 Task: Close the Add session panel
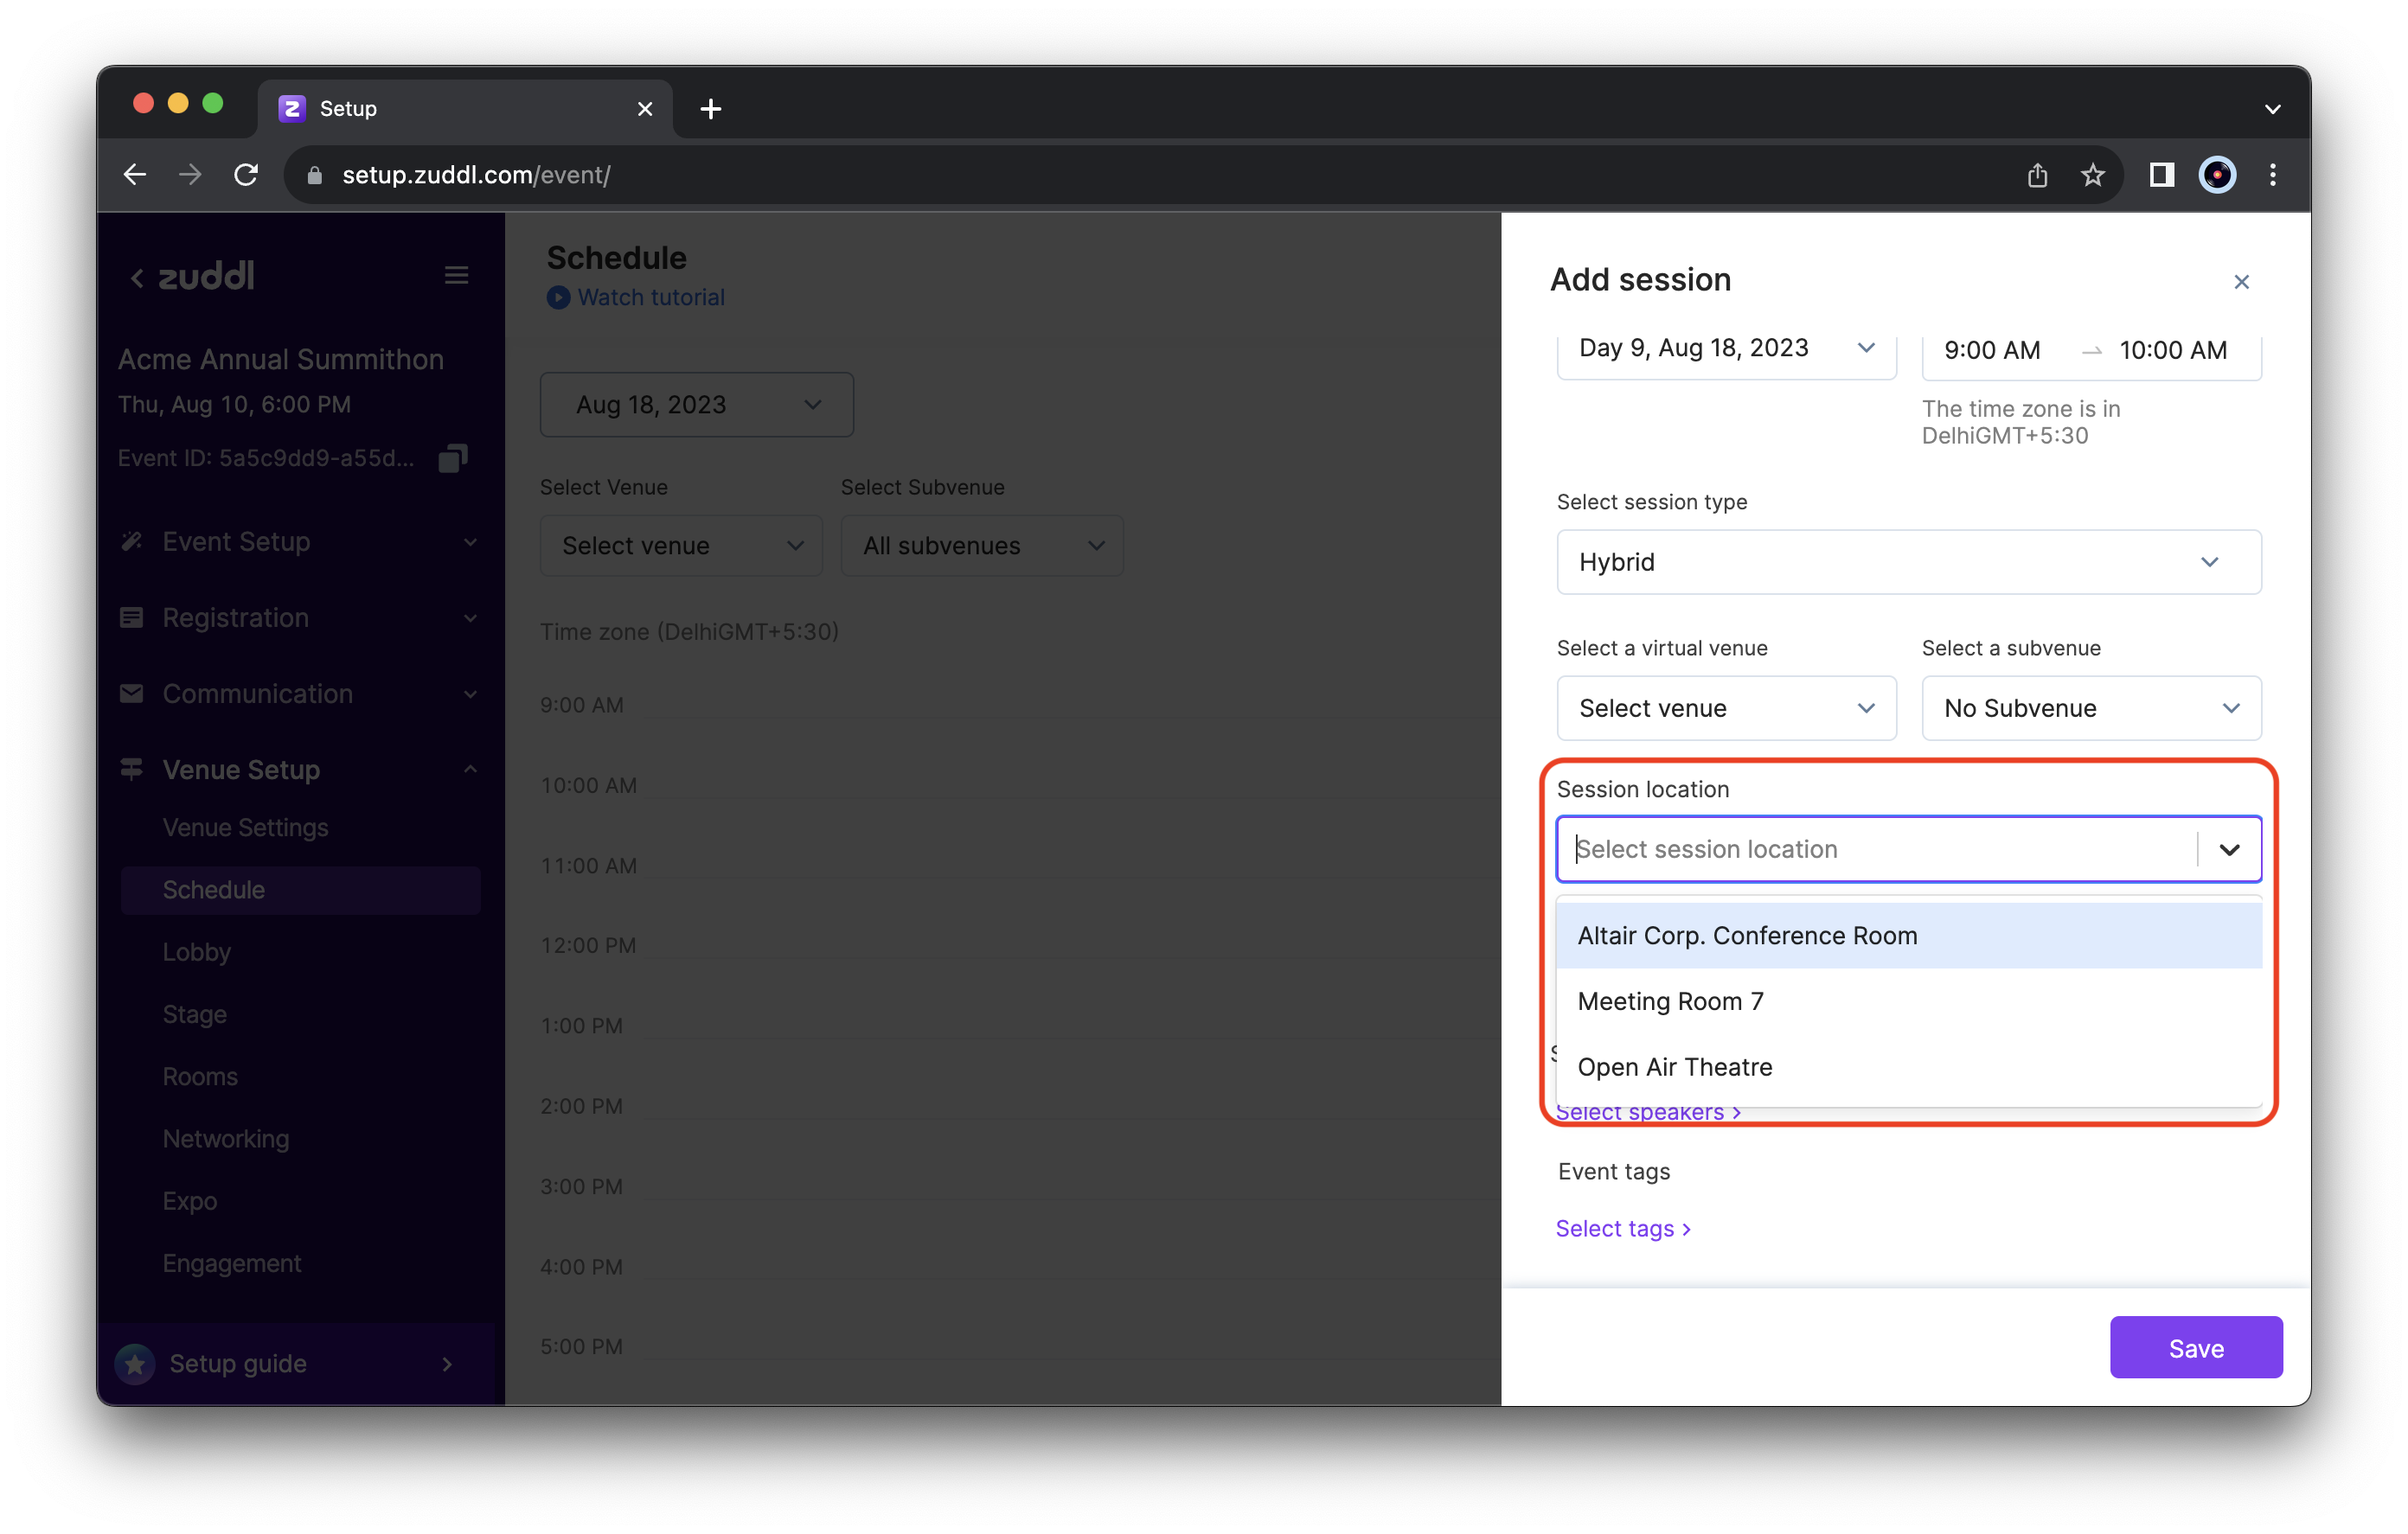point(2241,282)
